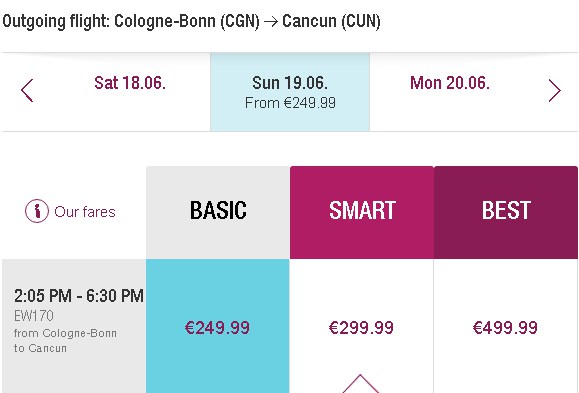Screen dimensions: 579x393
Task: Open the Our fares link
Action: 85,212
